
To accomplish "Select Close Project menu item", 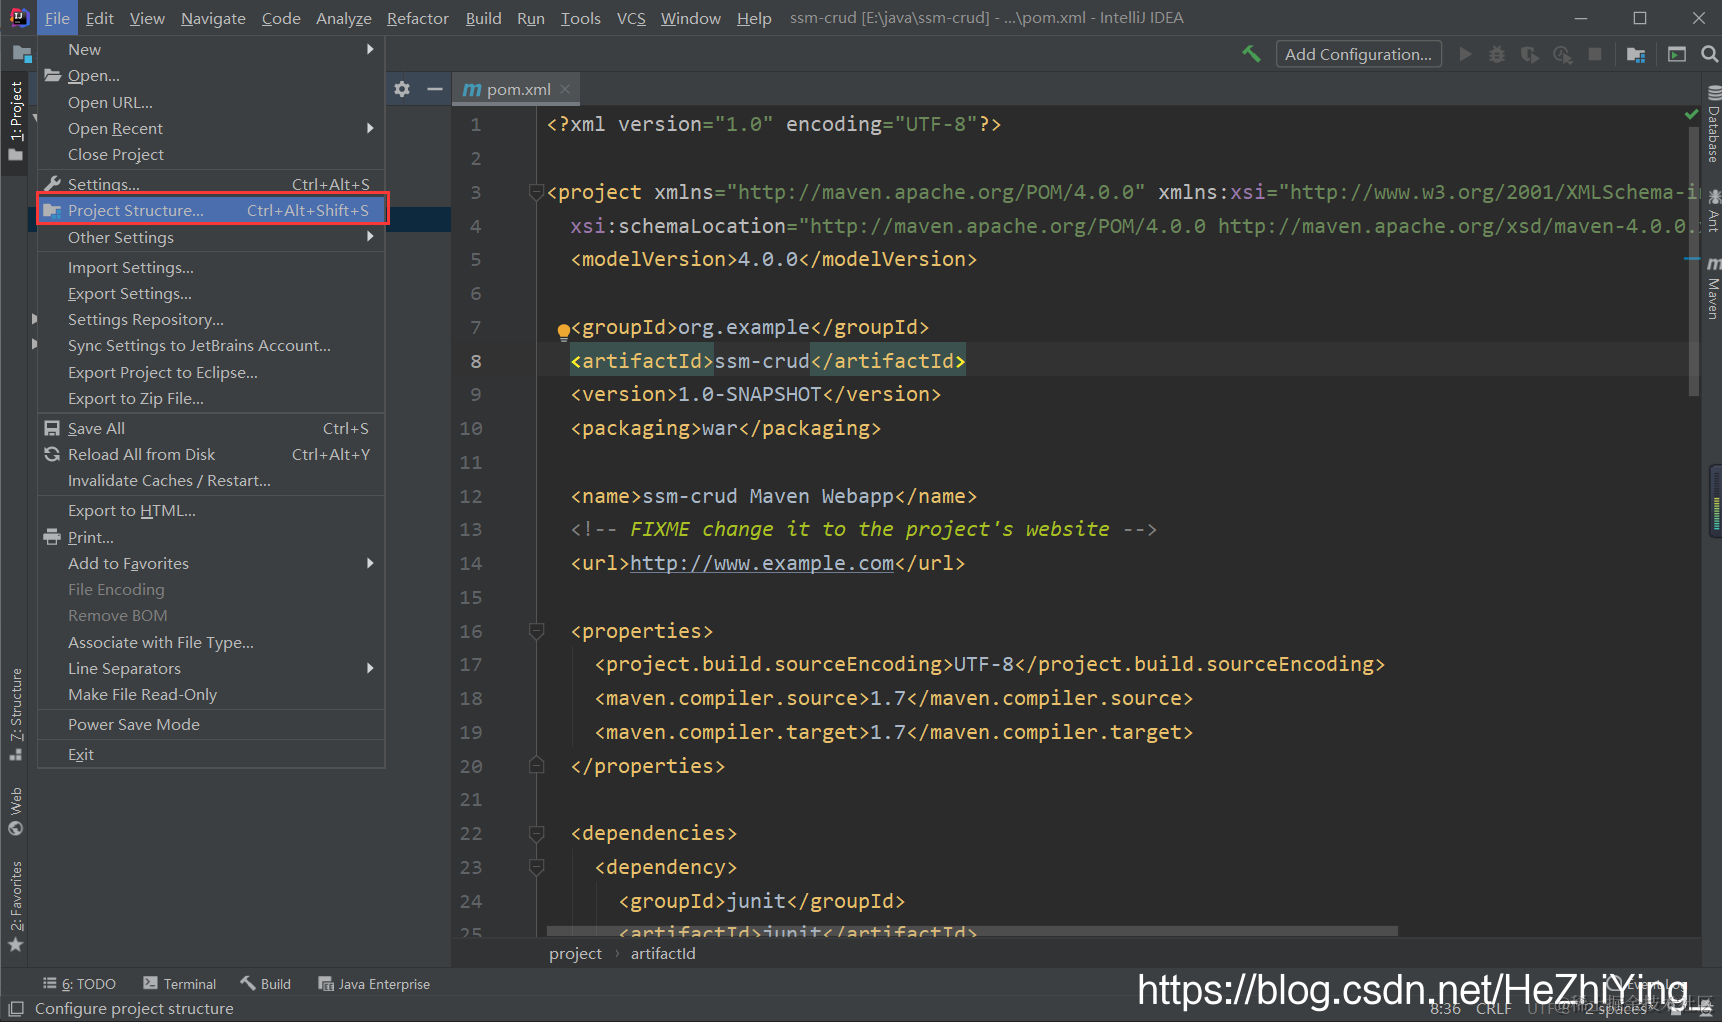I will (211, 154).
